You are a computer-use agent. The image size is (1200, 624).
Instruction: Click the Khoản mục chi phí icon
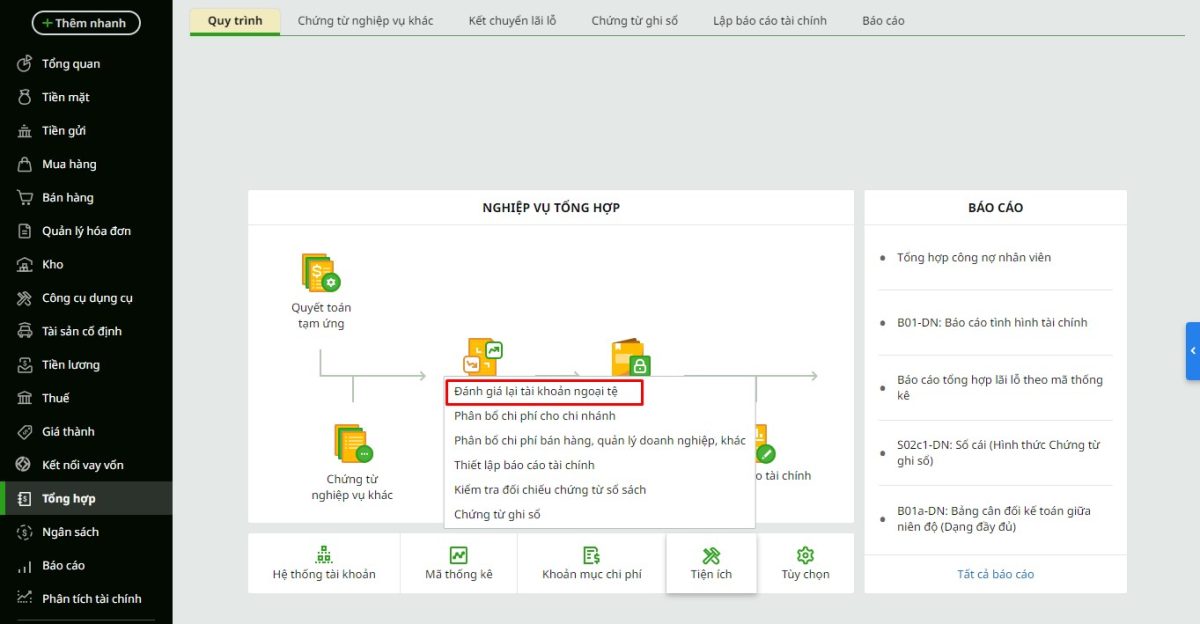[x=591, y=555]
